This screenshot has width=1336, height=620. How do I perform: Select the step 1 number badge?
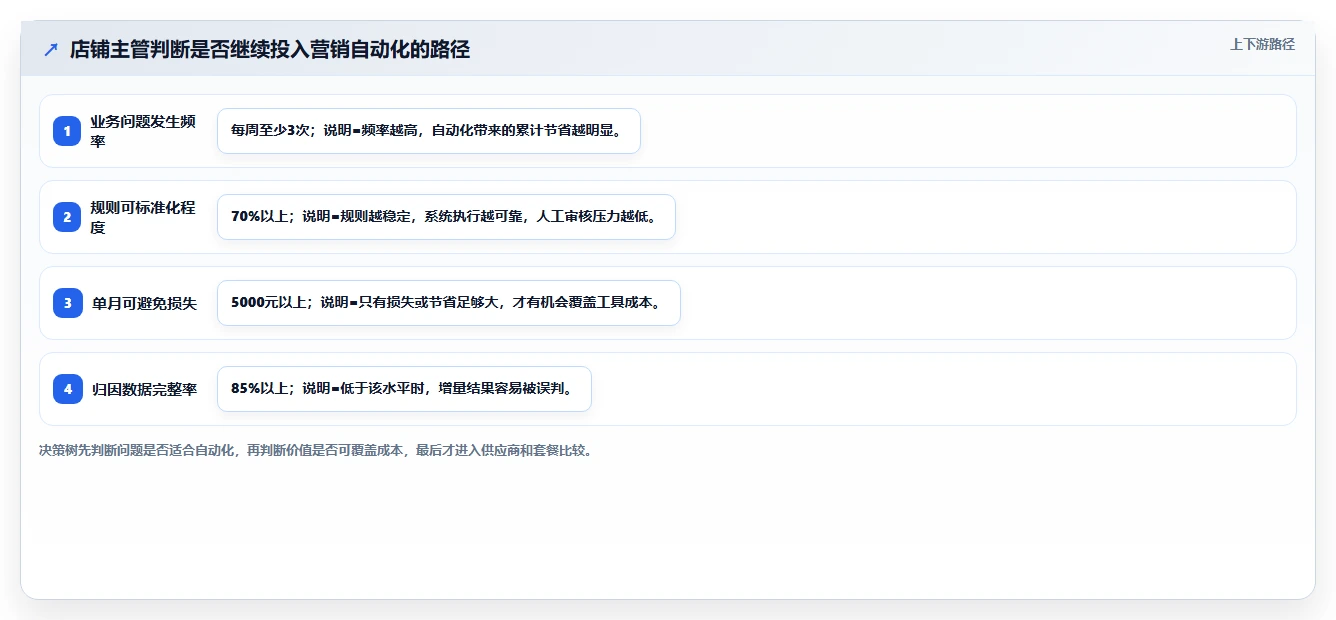tap(68, 131)
